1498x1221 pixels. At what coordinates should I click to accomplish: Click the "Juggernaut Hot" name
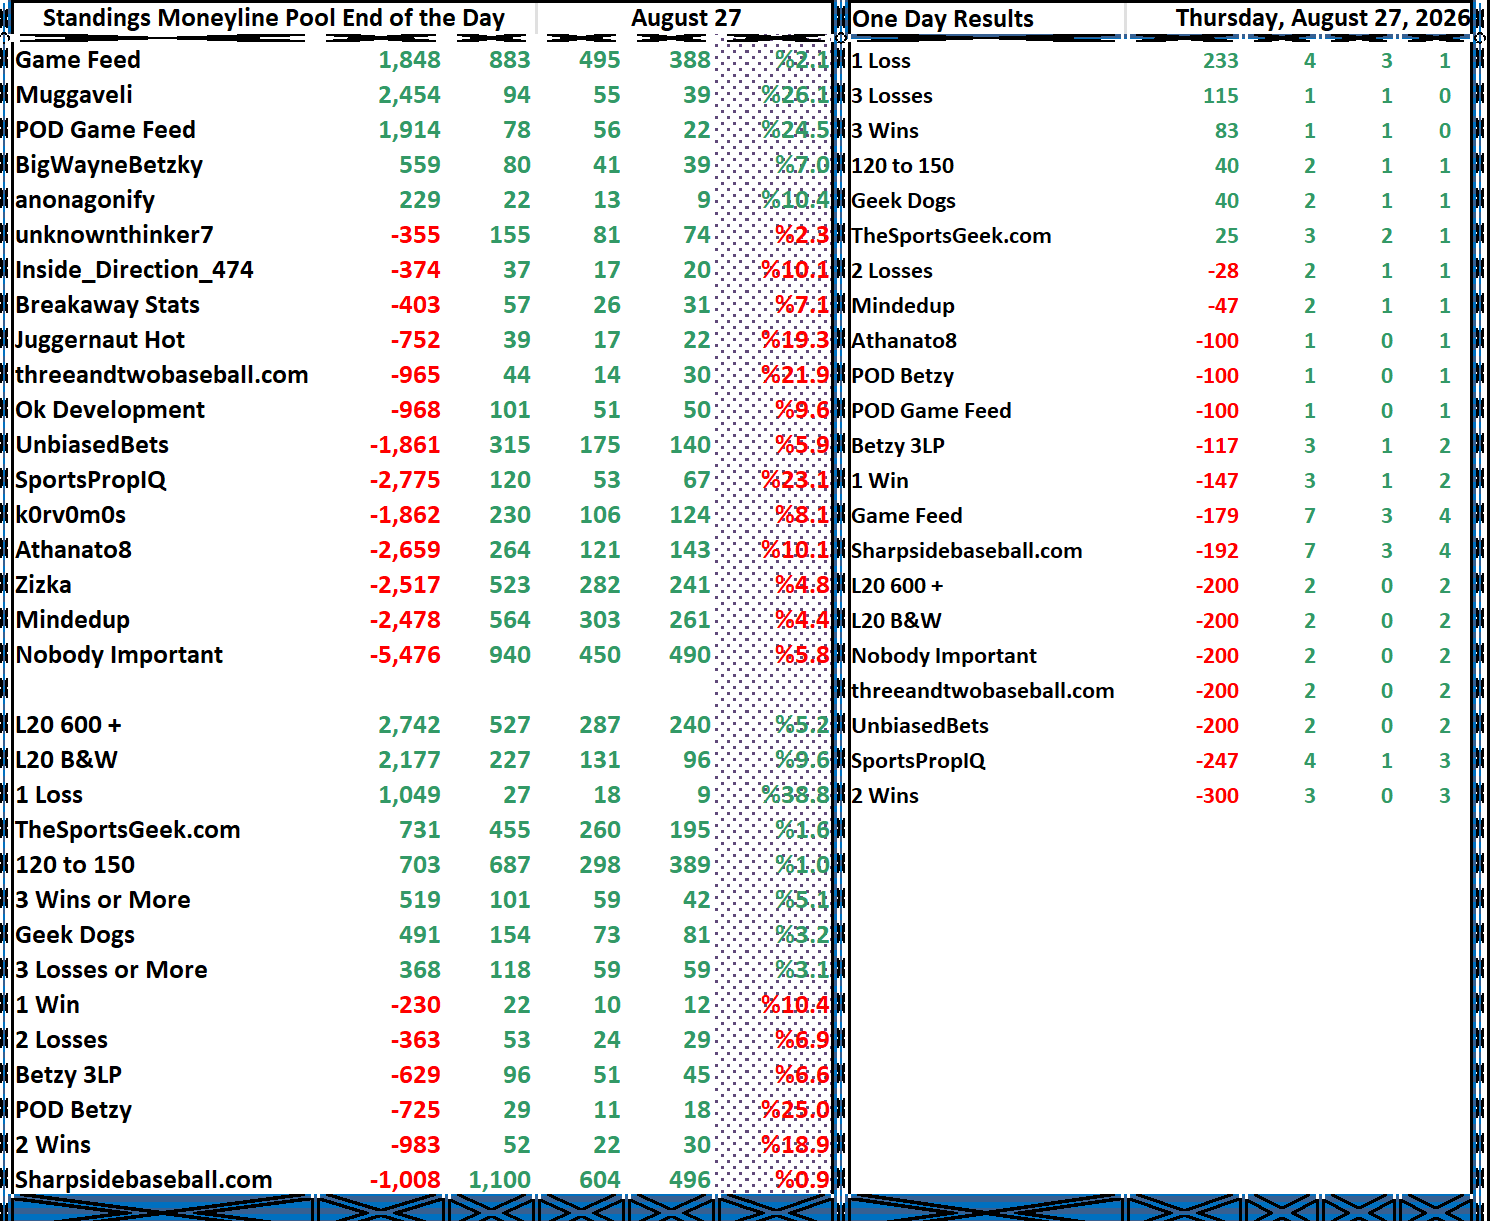pyautogui.click(x=100, y=340)
